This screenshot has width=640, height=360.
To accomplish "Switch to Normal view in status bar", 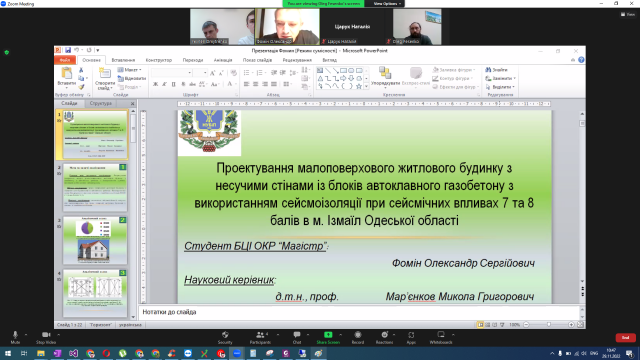I will coord(480,324).
